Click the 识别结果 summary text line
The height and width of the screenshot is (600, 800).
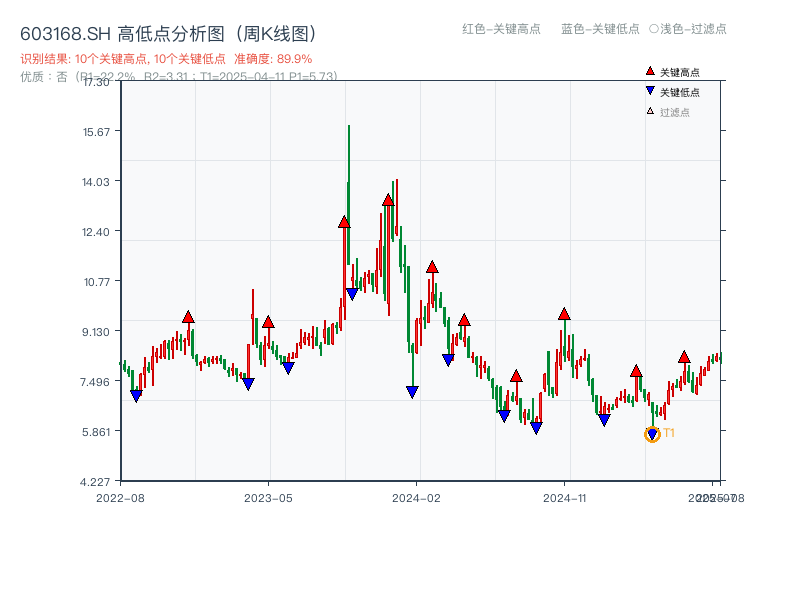tap(165, 59)
